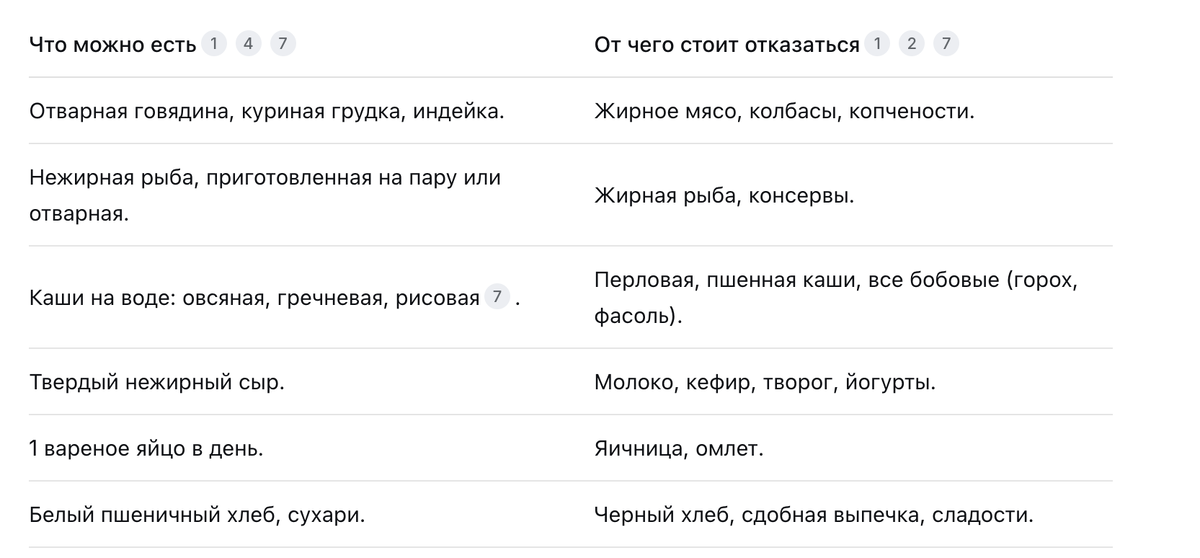This screenshot has width=1200, height=558.
Task: Select the "Твердый нежирный сыр" cell
Action: pos(157,382)
